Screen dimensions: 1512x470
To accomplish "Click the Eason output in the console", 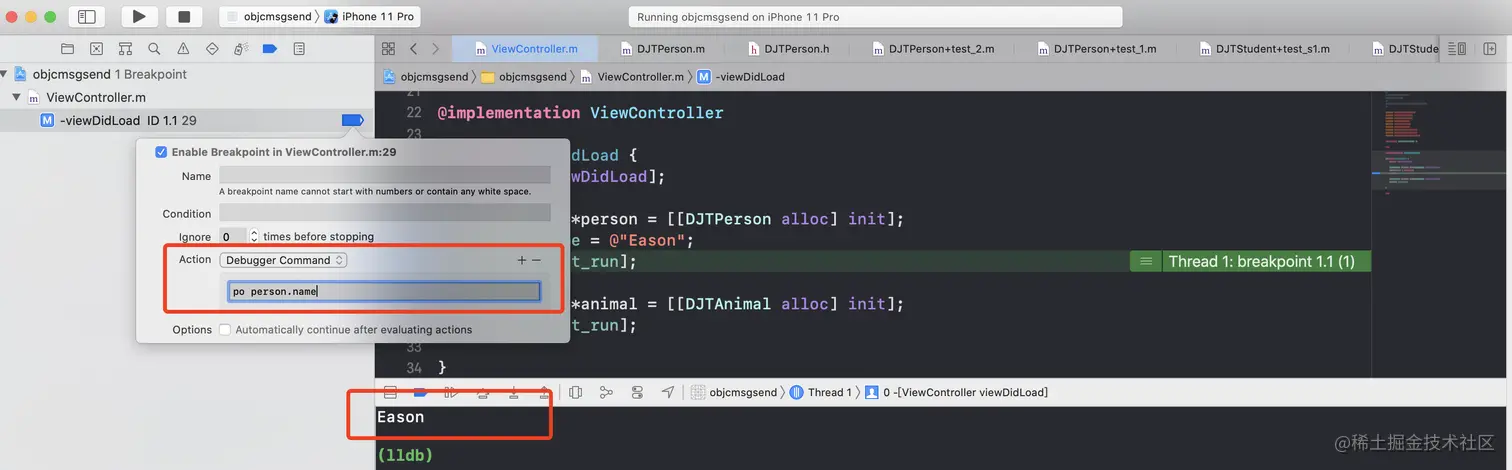I will click(401, 417).
